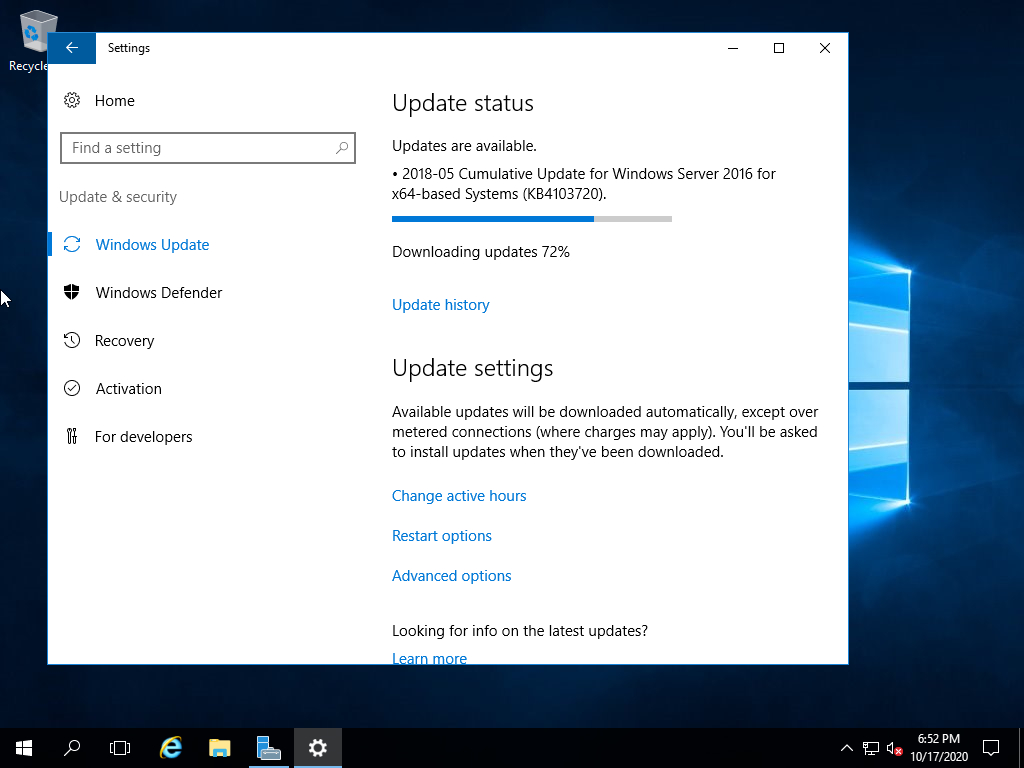The image size is (1024, 768).
Task: Maximize the Settings window
Action: (778, 48)
